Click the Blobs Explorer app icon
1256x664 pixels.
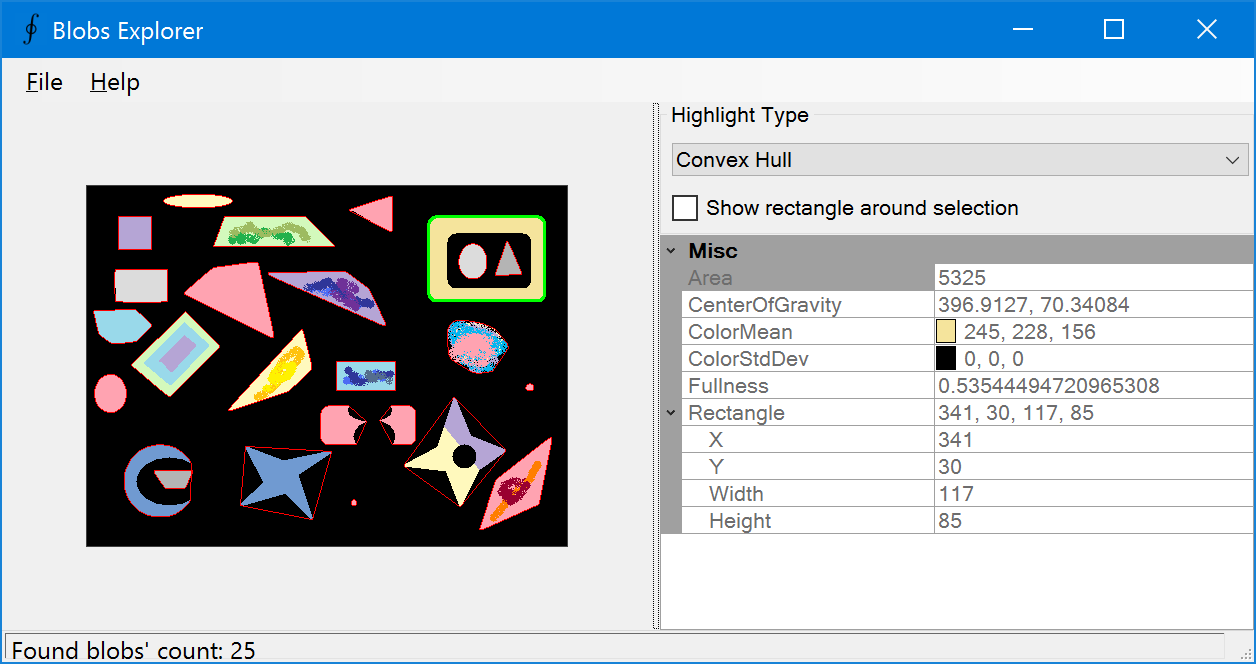pos(29,29)
